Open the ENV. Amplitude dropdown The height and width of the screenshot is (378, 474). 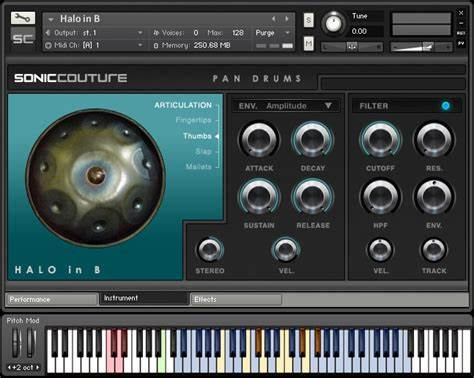click(x=286, y=106)
